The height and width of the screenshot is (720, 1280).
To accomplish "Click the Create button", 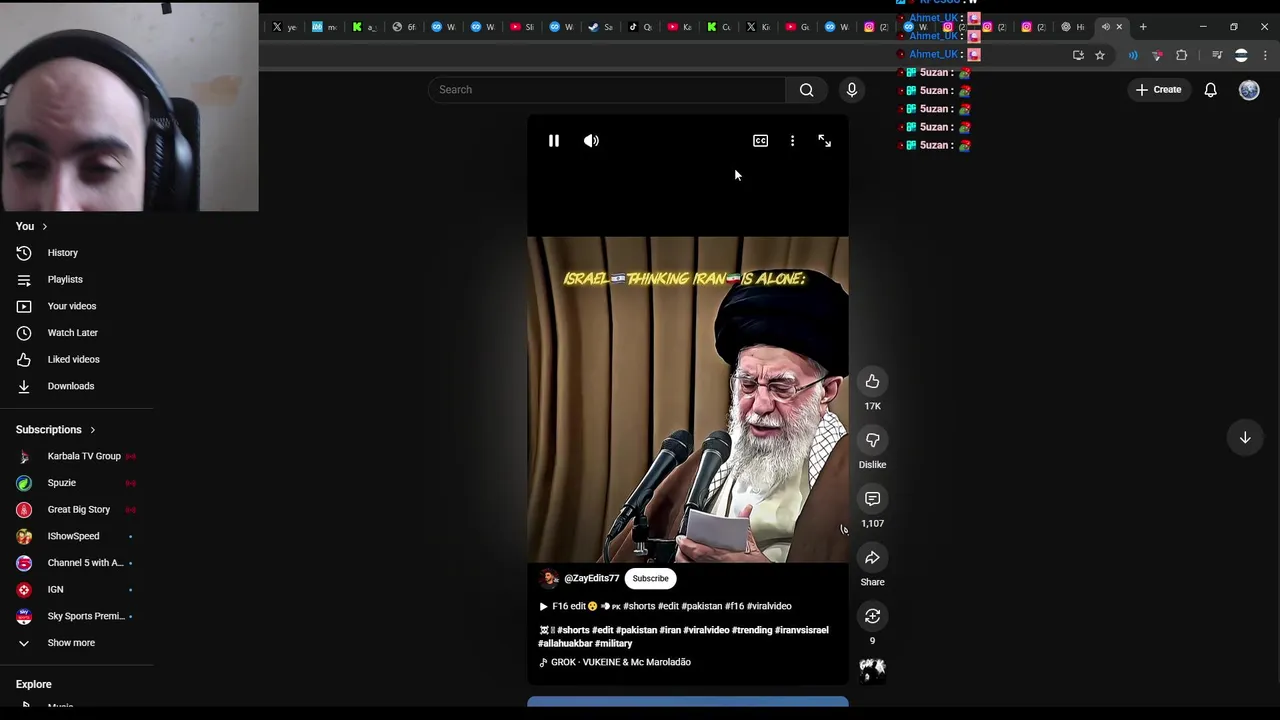I will pos(1158,90).
